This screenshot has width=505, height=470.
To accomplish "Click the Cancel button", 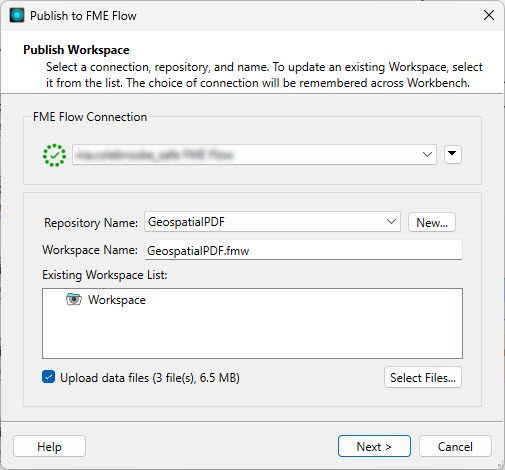I will pyautogui.click(x=455, y=446).
